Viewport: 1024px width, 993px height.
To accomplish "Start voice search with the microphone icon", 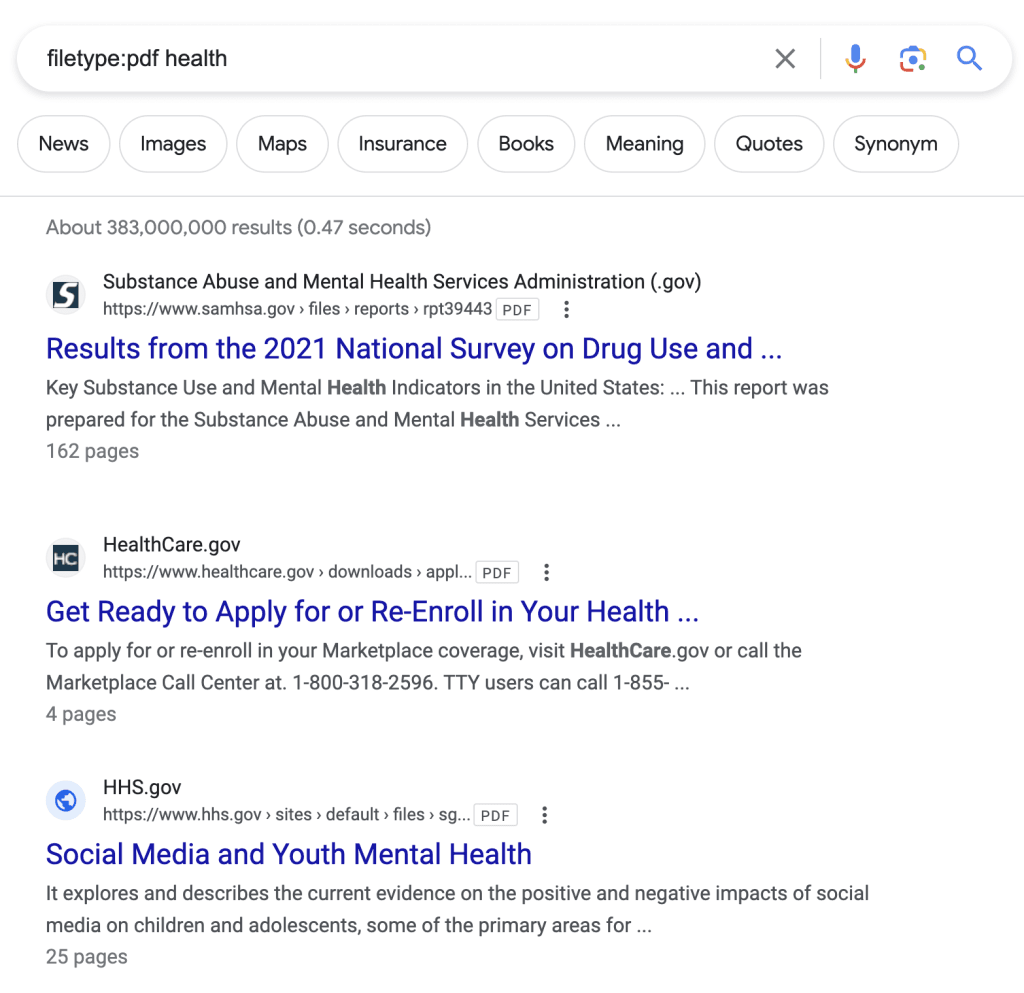I will click(x=855, y=59).
